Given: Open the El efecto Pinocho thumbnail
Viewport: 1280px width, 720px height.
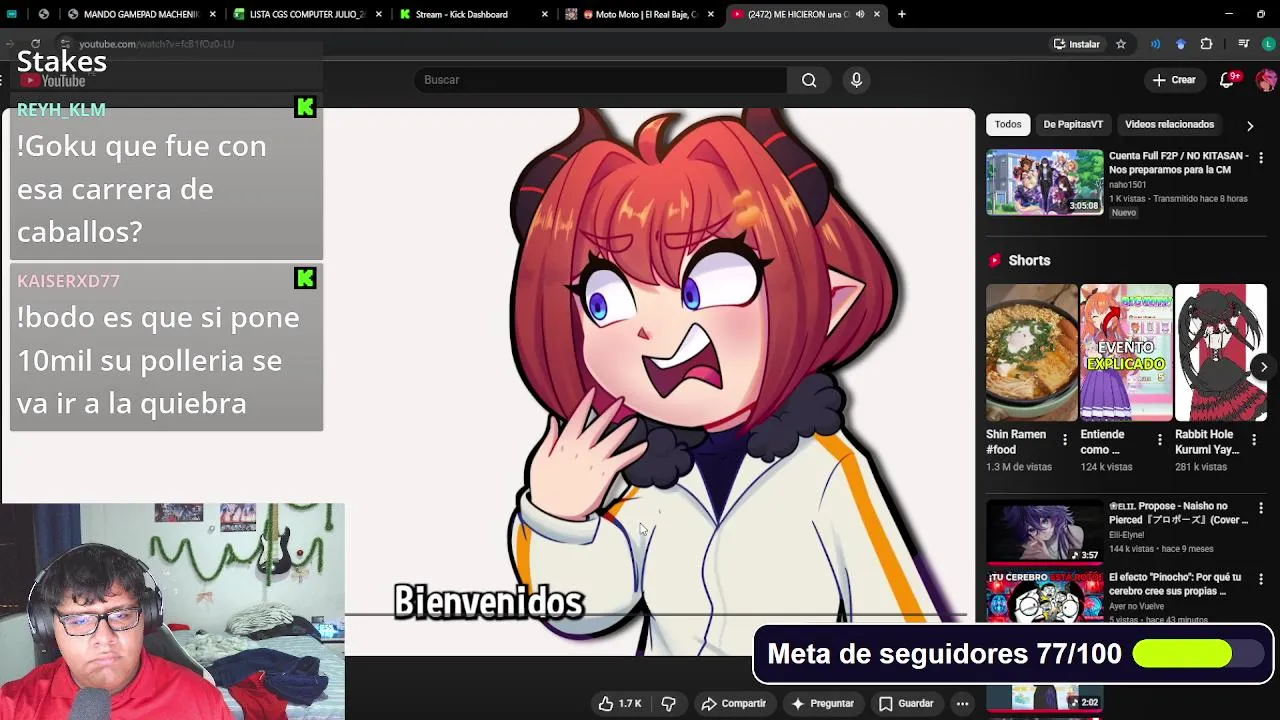Looking at the screenshot, I should (x=1045, y=596).
